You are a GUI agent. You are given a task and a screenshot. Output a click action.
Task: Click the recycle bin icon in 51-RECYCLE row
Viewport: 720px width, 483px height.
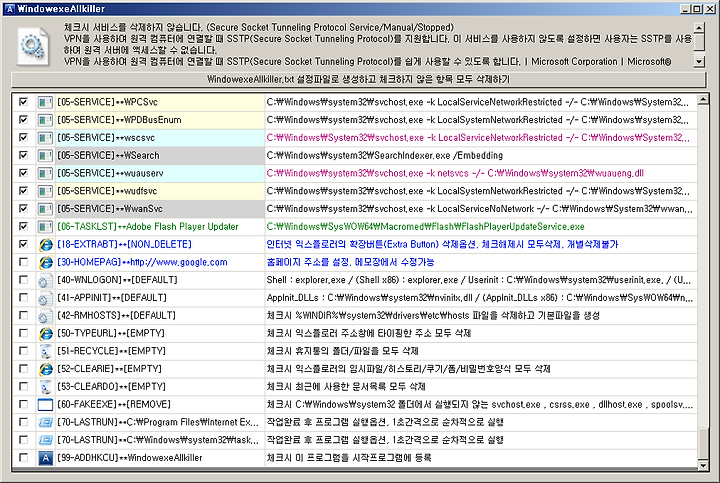point(45,351)
